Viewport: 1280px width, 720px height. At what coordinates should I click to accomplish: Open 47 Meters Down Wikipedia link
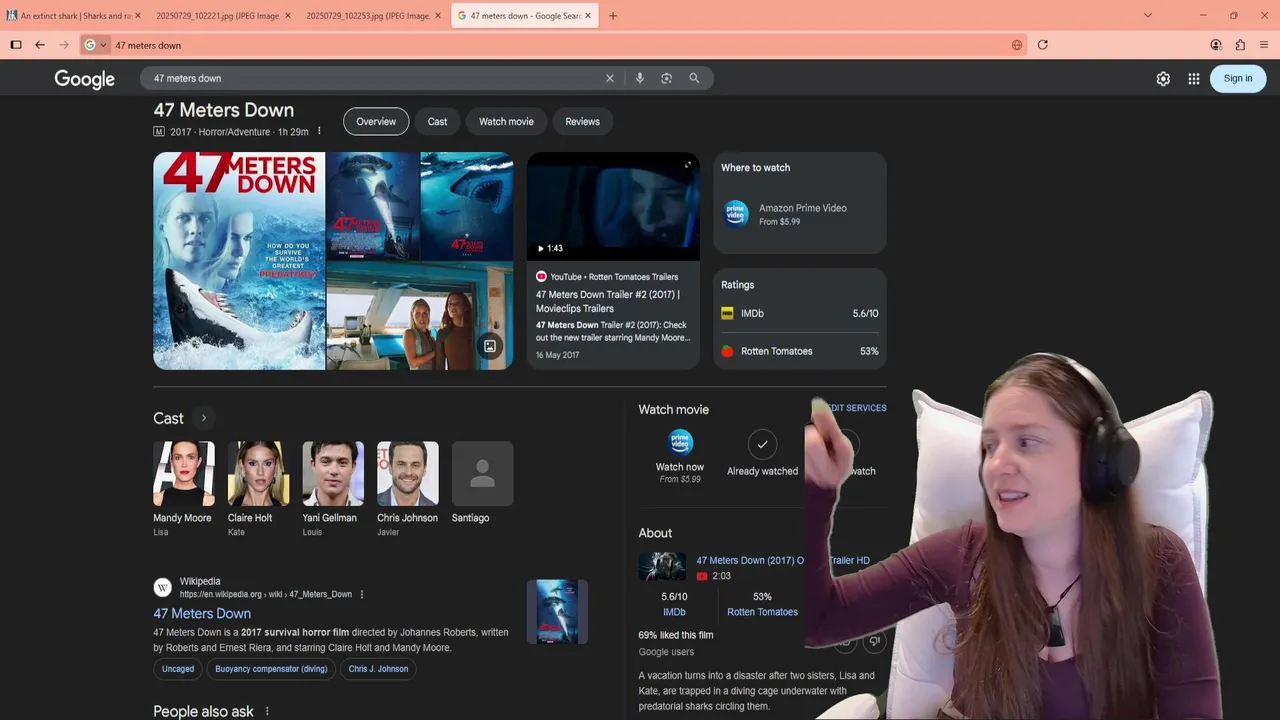click(x=202, y=613)
